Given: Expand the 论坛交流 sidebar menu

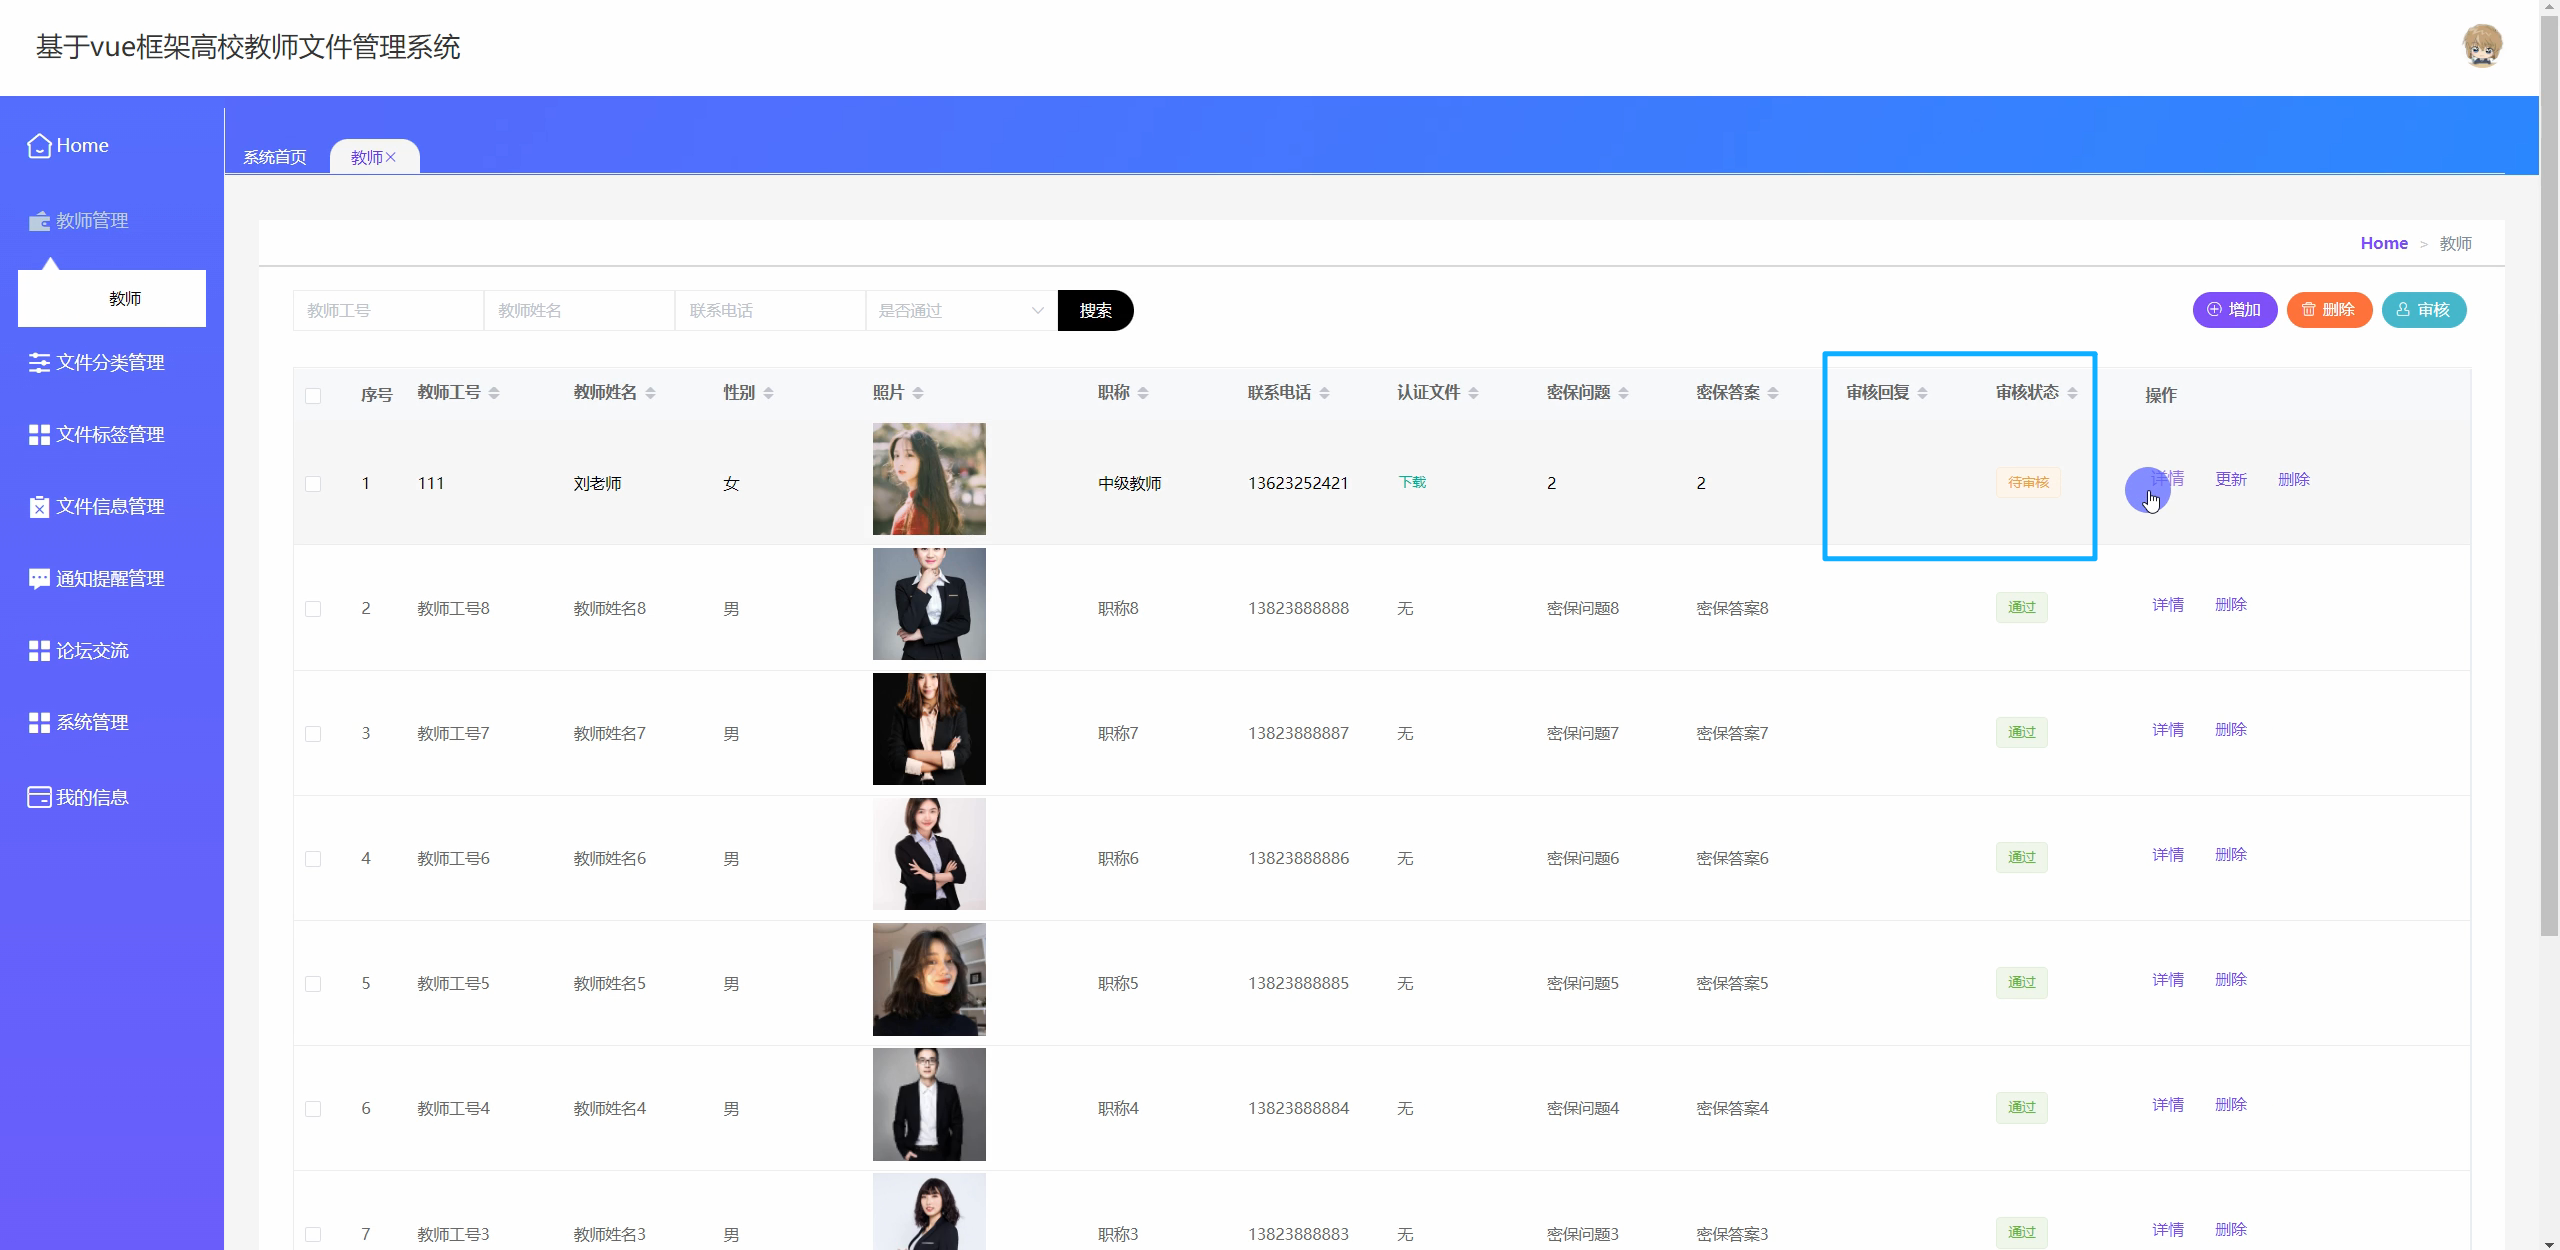Looking at the screenshot, I should pos(92,651).
